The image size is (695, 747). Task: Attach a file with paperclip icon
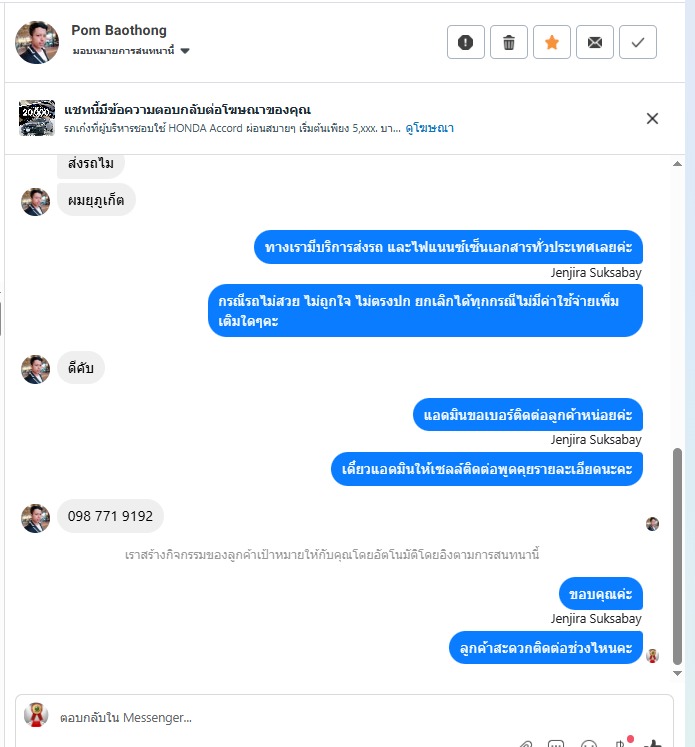[x=525, y=744]
